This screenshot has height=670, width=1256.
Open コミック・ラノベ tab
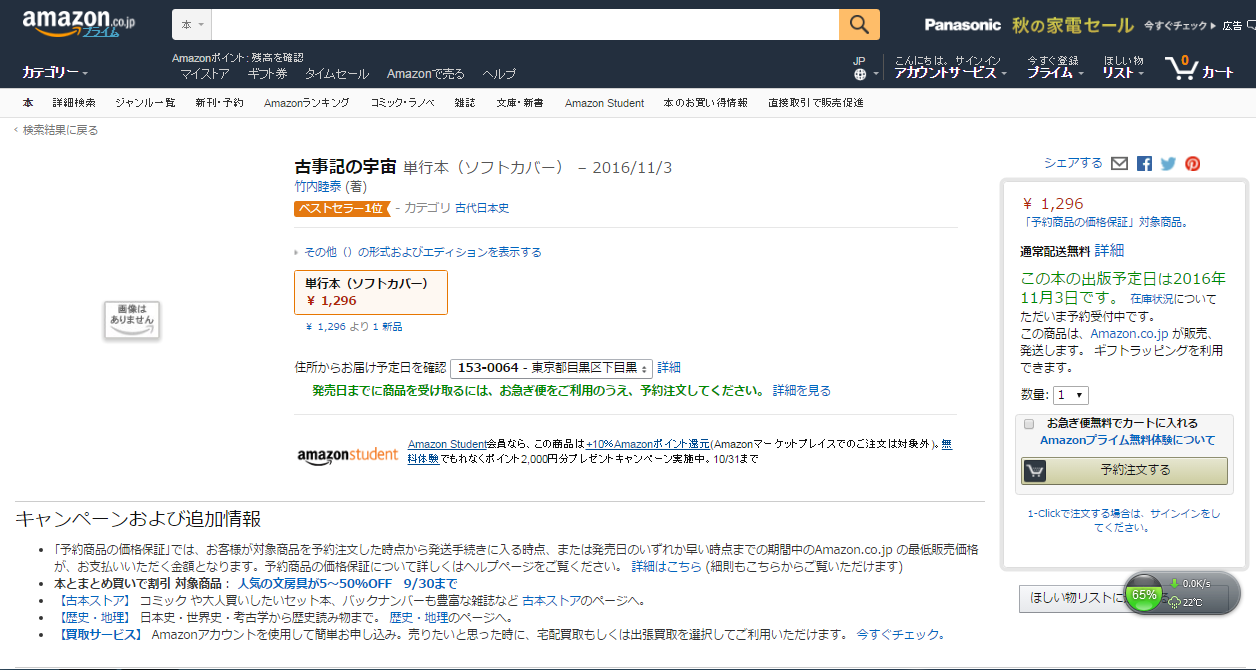click(x=402, y=103)
